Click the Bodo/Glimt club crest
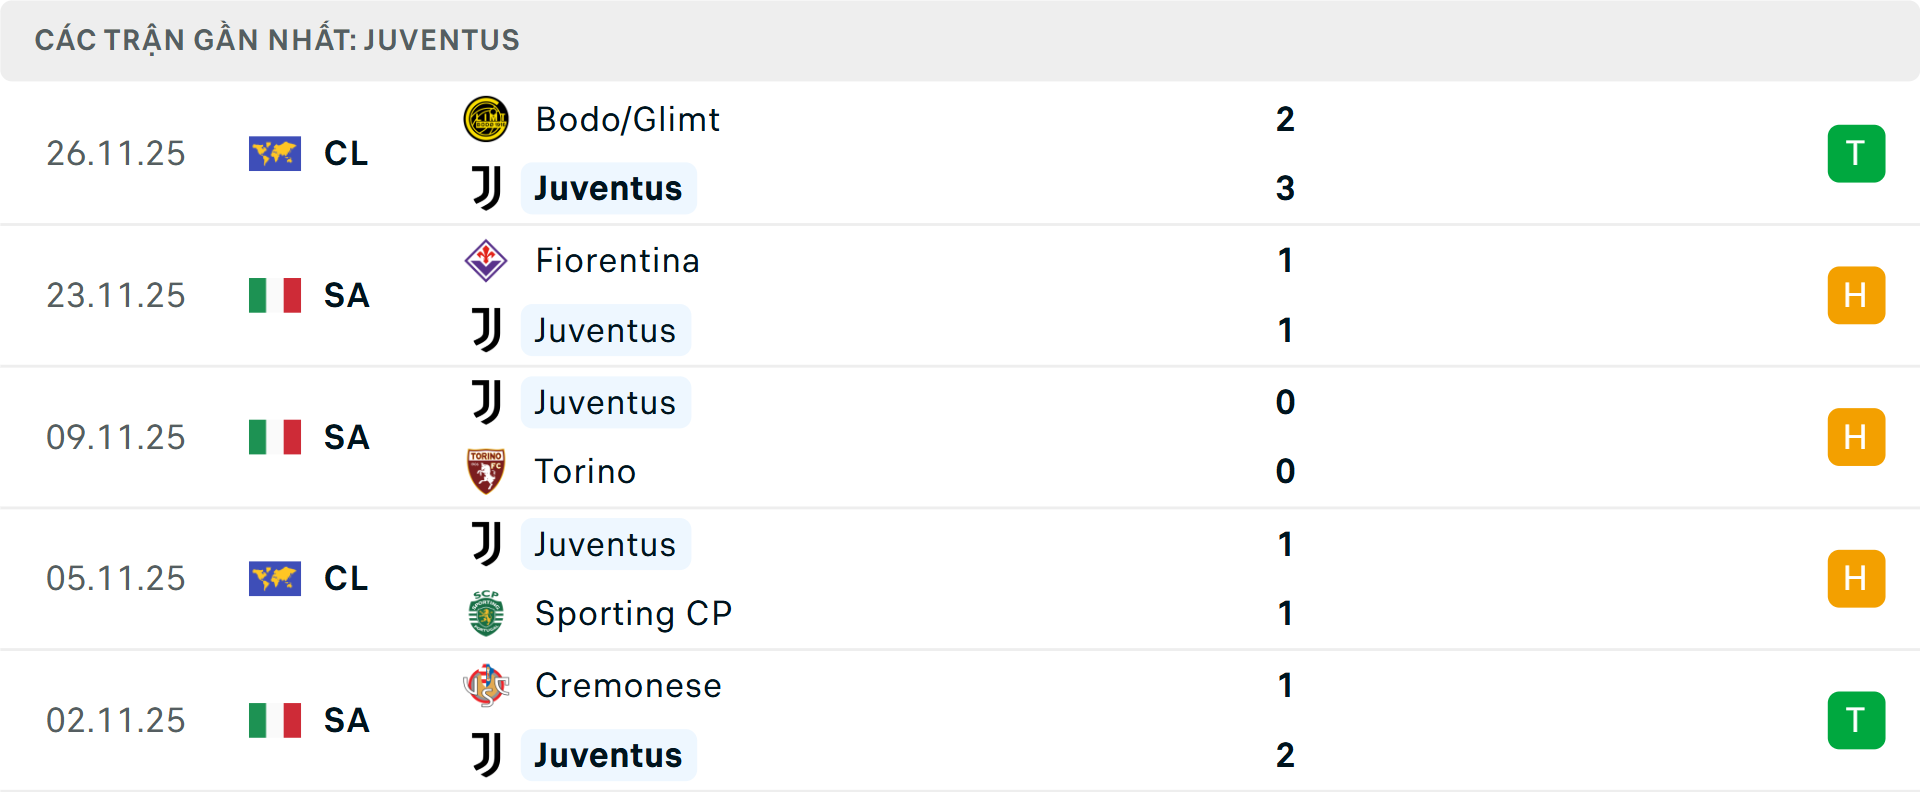 click(x=487, y=118)
